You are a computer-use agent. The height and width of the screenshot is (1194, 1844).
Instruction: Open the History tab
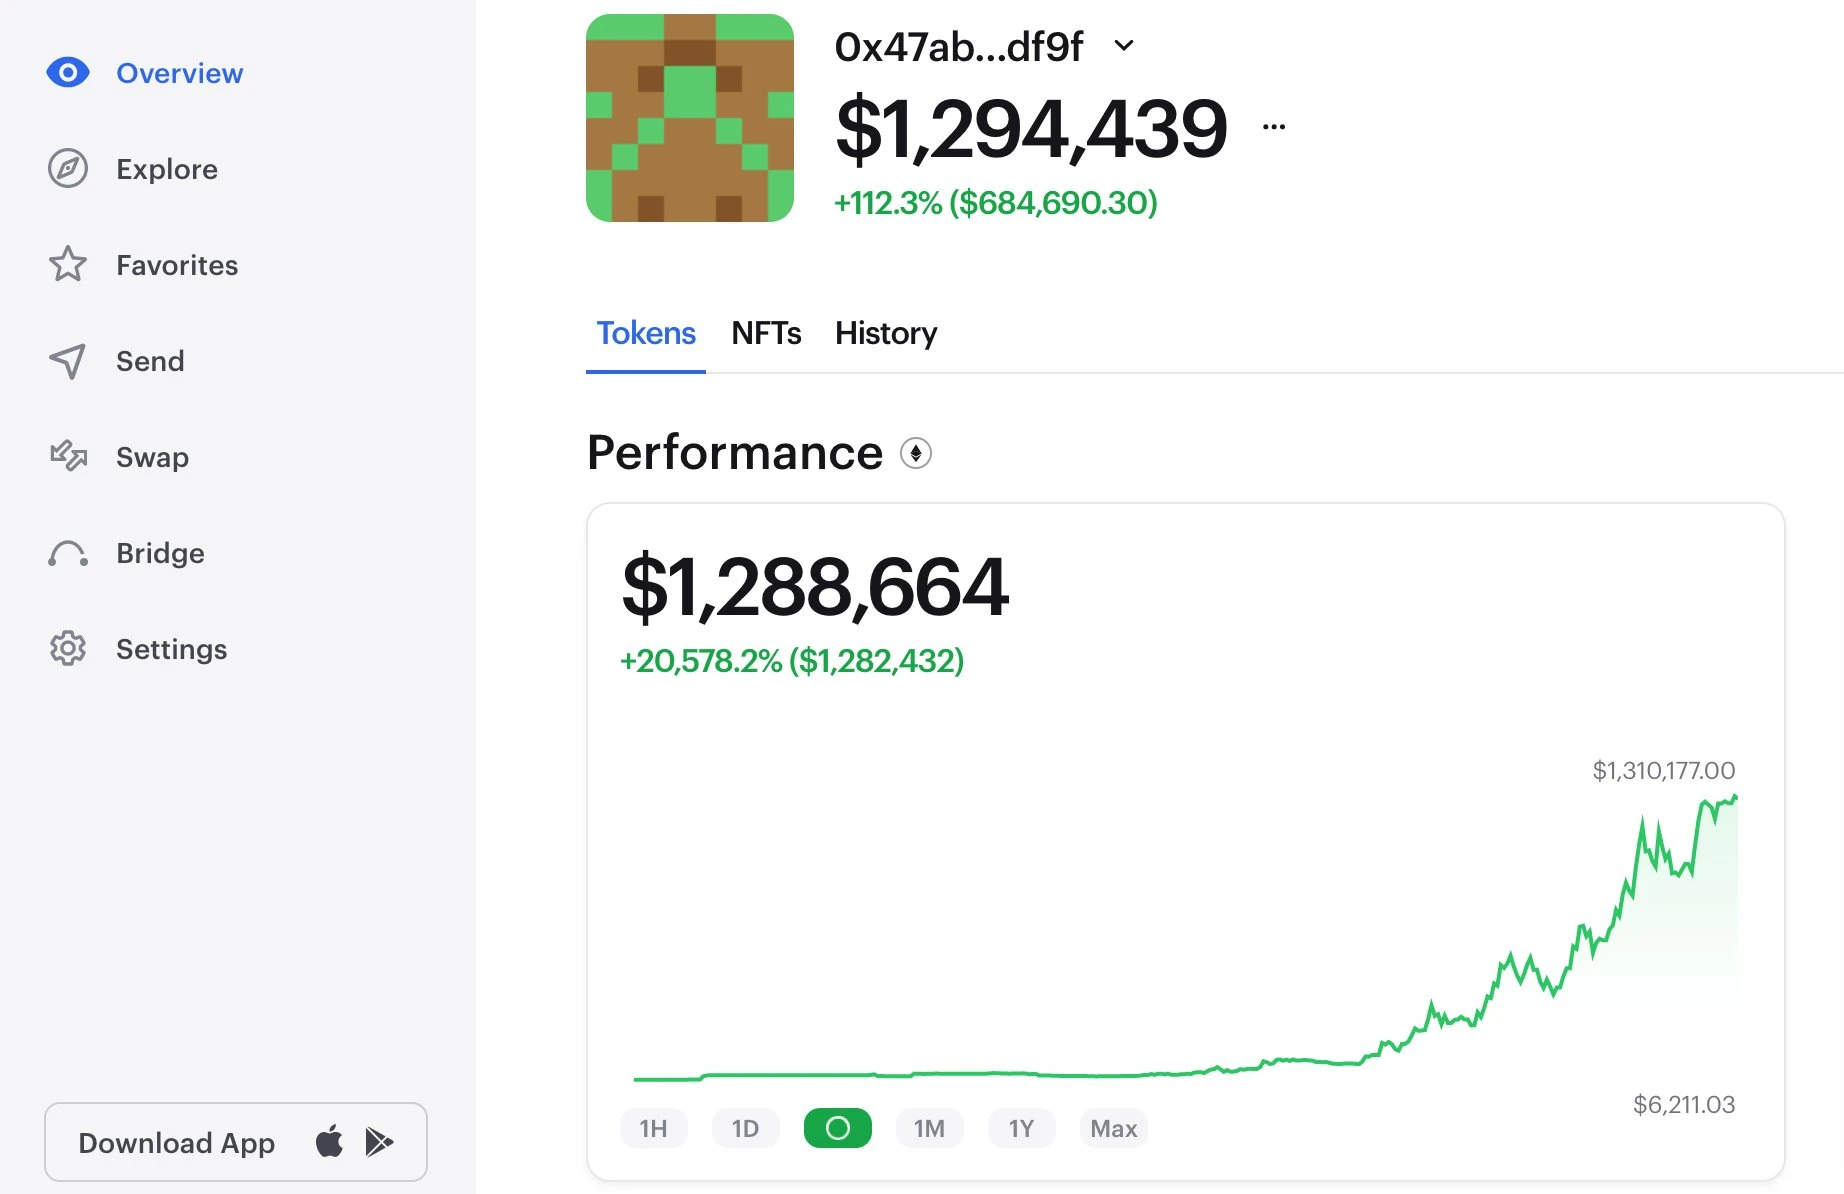point(886,334)
